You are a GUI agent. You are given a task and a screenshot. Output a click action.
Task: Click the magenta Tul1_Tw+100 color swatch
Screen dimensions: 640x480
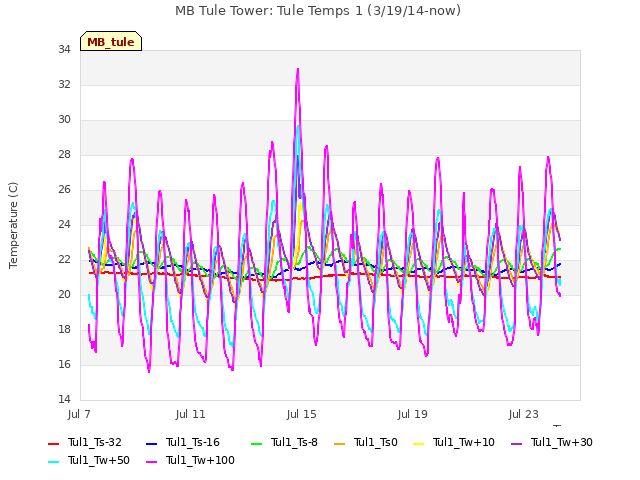pos(151,462)
